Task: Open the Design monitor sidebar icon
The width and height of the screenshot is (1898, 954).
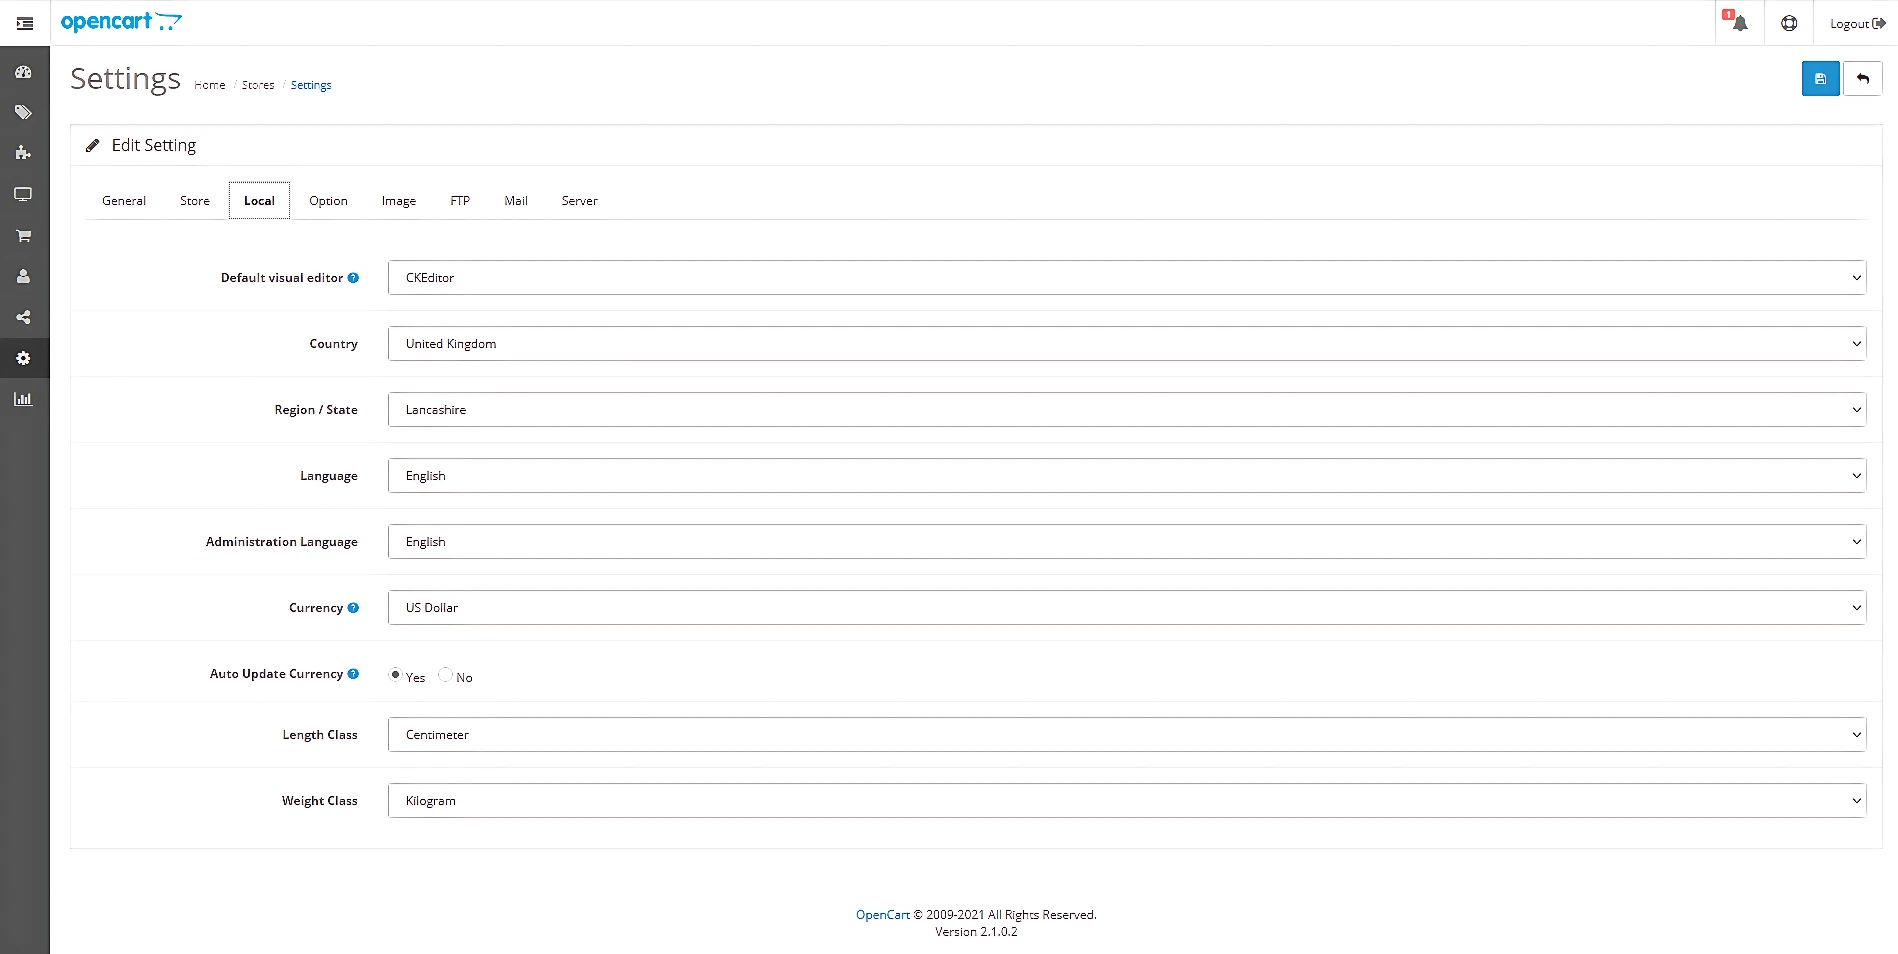Action: pos(23,194)
